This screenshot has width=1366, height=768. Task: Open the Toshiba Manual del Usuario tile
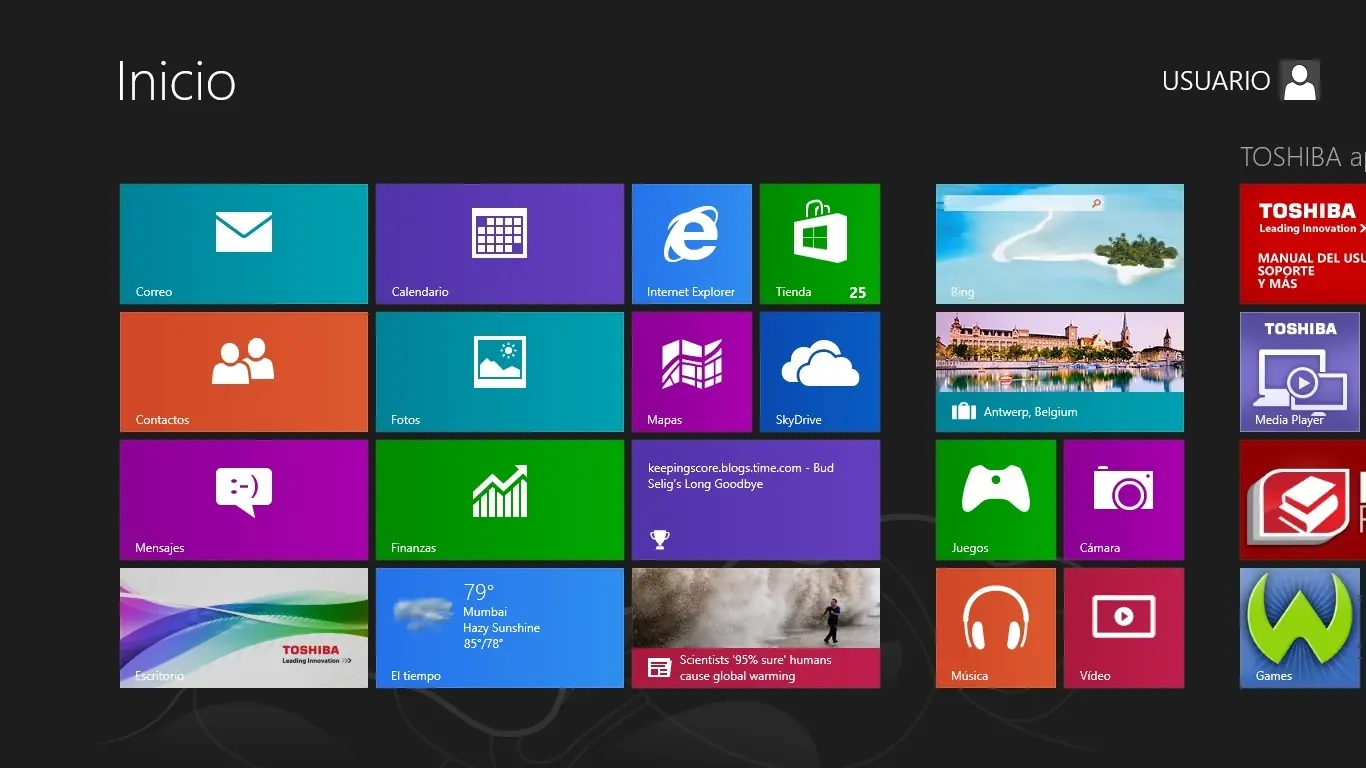click(x=1303, y=244)
